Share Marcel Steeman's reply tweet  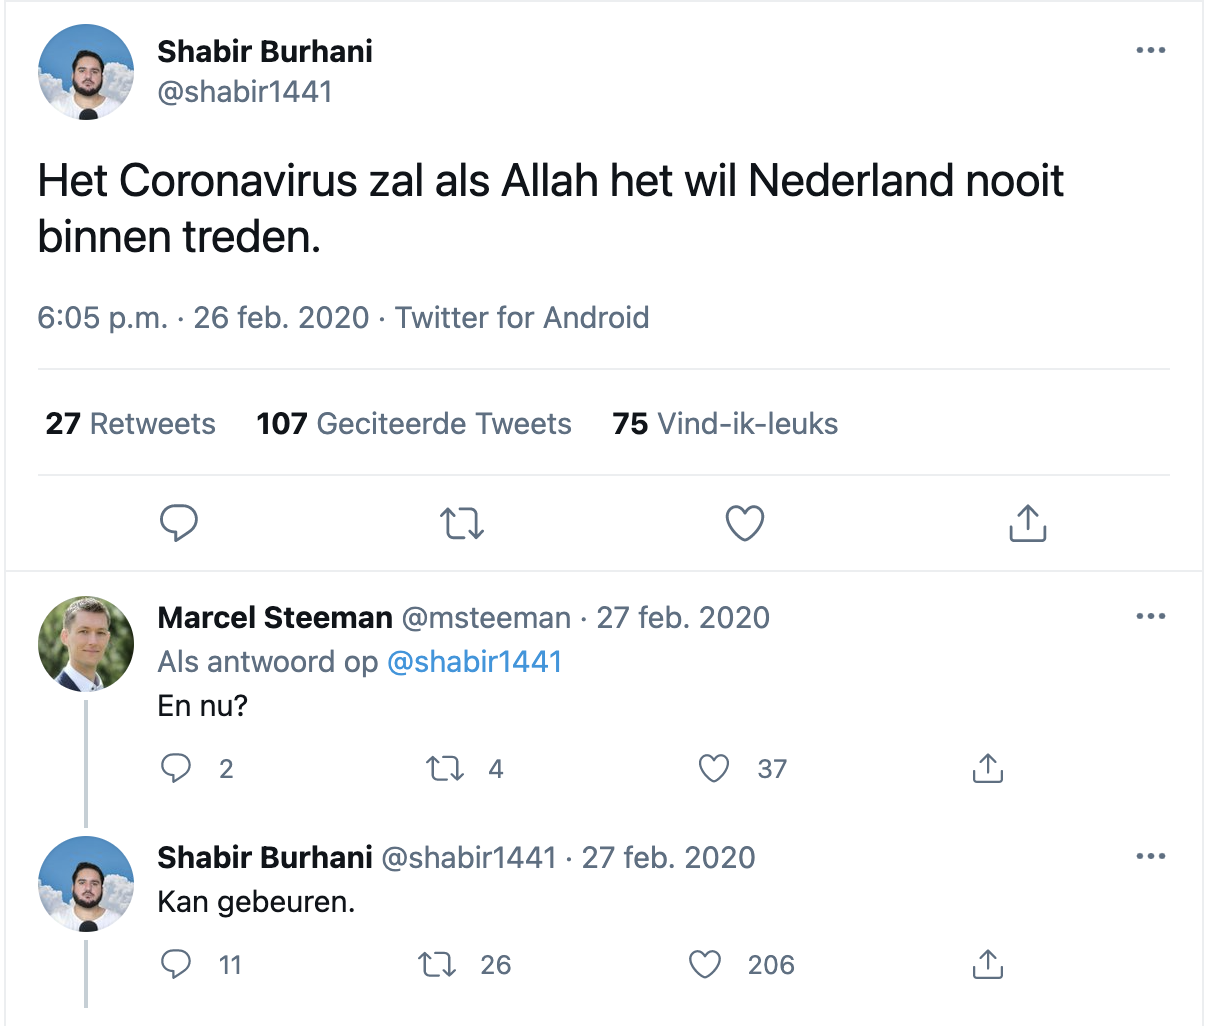[987, 768]
